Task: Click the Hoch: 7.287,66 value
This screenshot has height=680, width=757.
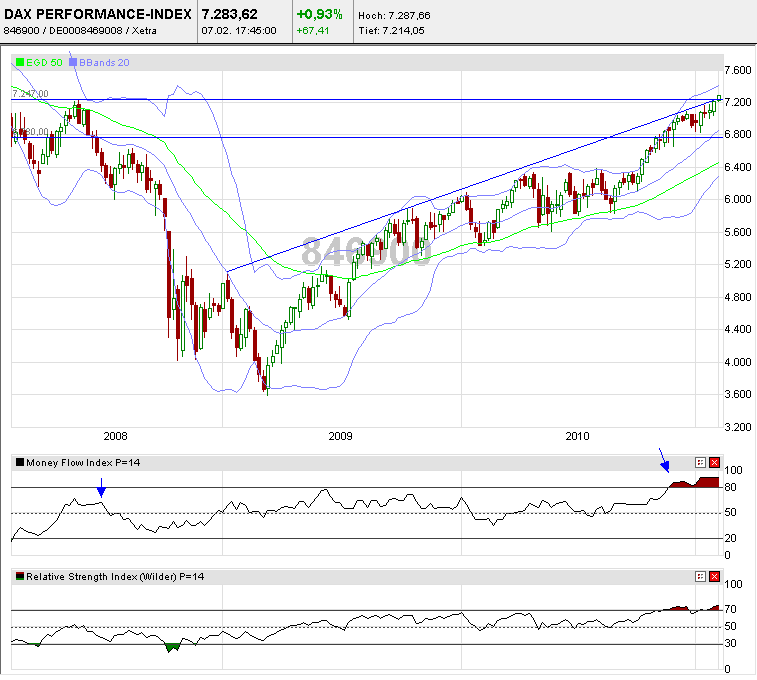Action: pos(394,15)
